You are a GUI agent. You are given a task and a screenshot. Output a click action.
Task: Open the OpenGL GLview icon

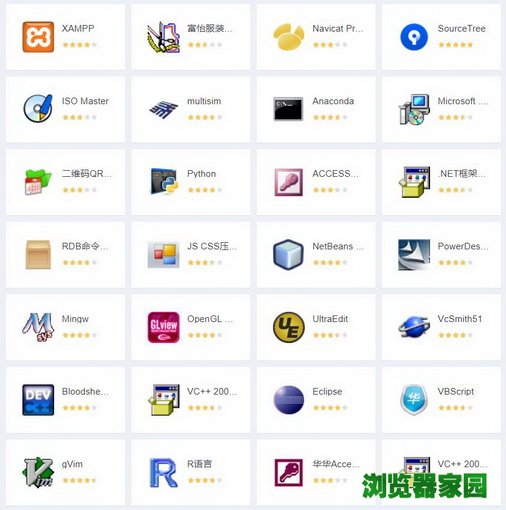point(163,327)
